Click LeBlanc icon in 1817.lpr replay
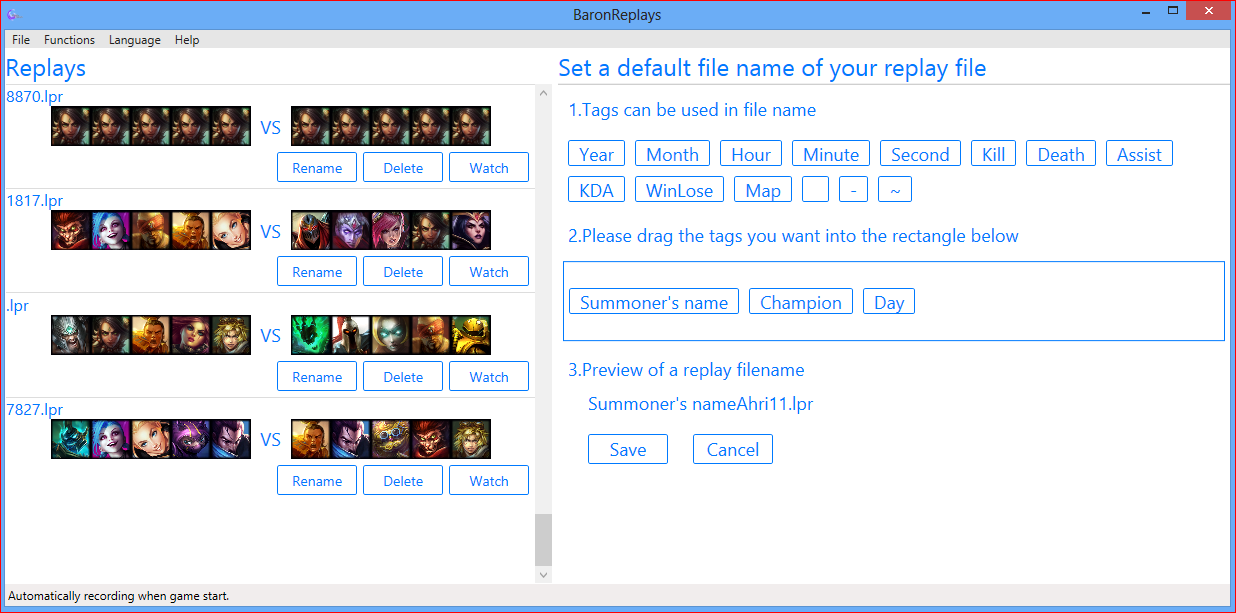The image size is (1236, 613). (x=471, y=231)
